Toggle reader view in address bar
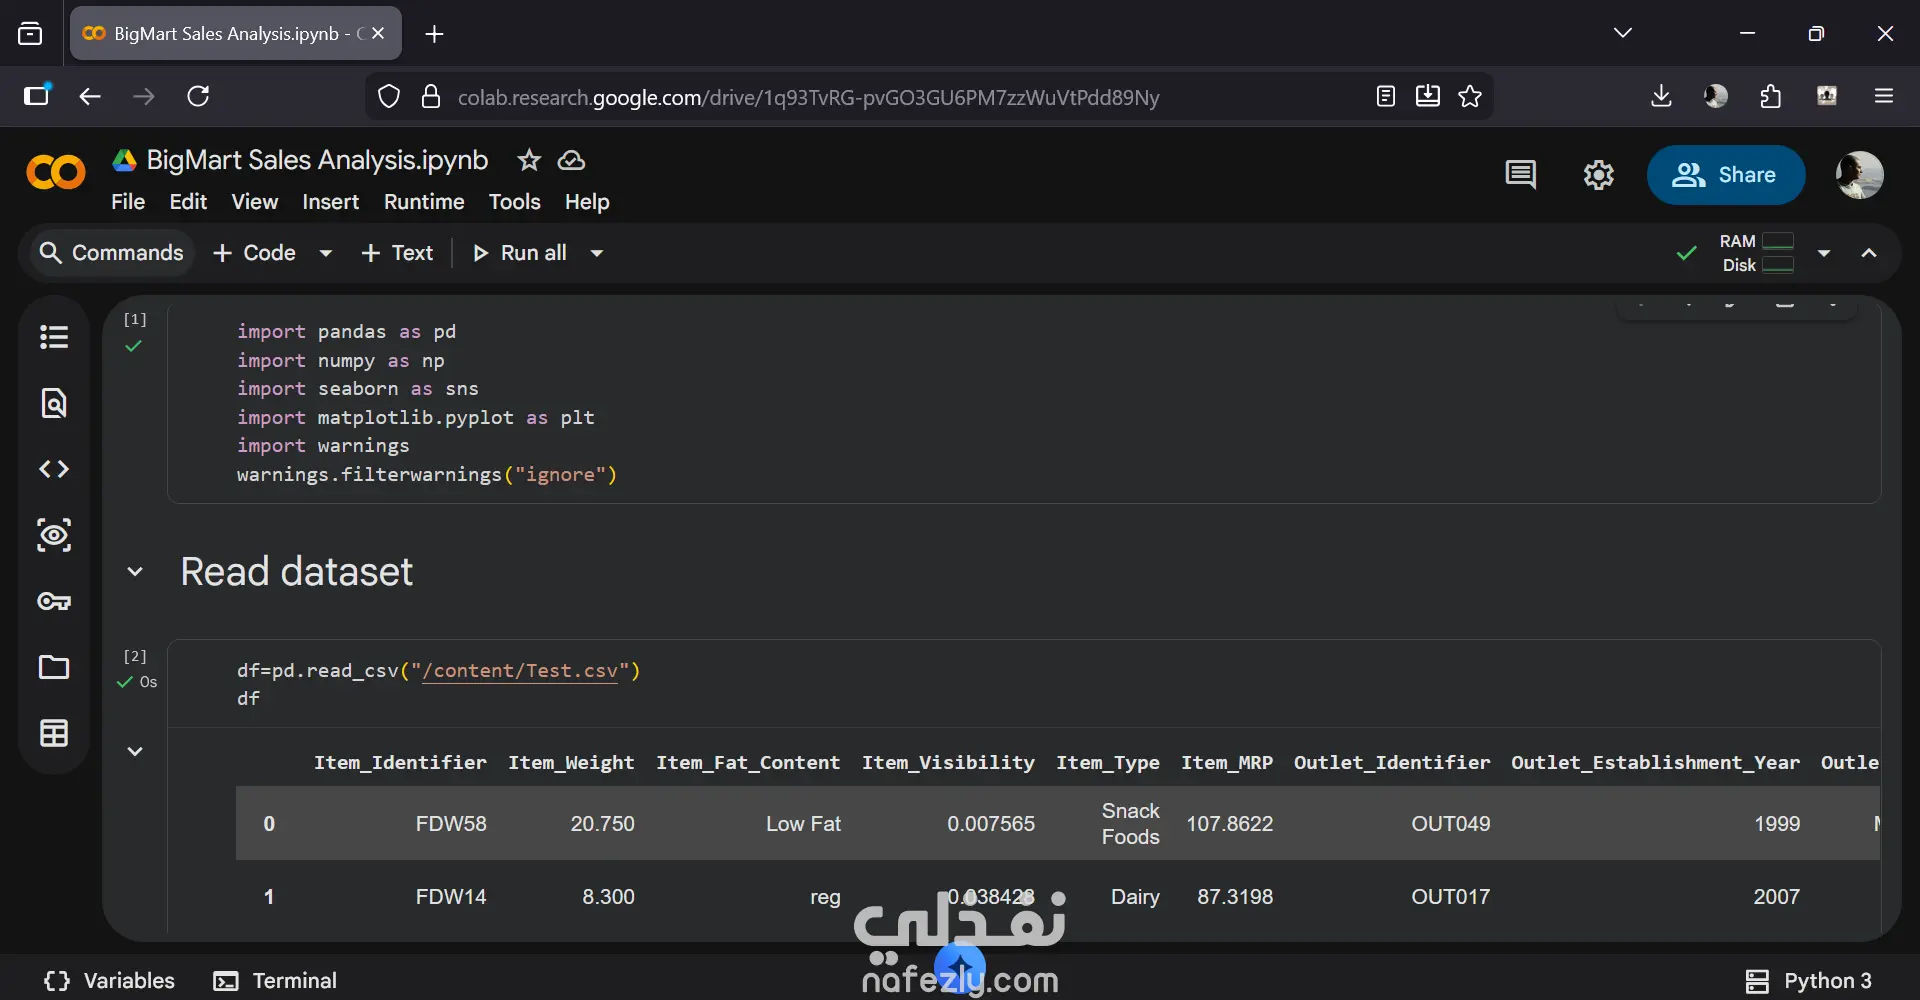 coord(1385,96)
